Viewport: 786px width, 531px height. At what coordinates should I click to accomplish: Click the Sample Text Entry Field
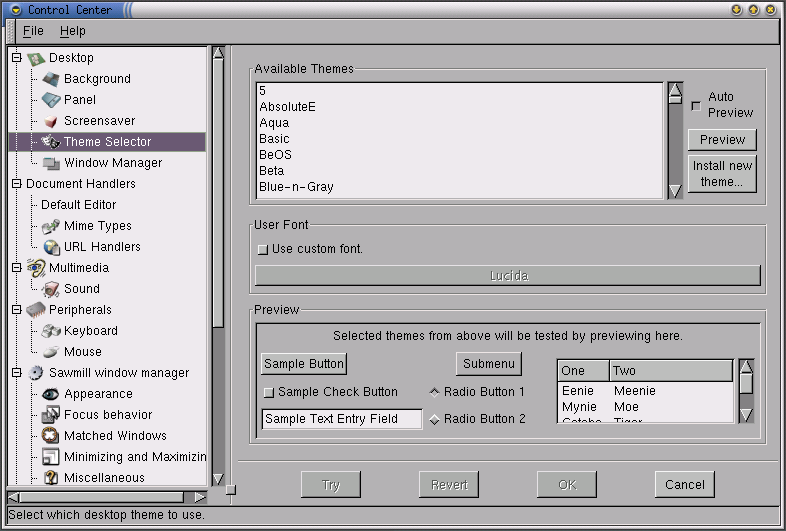(x=342, y=419)
